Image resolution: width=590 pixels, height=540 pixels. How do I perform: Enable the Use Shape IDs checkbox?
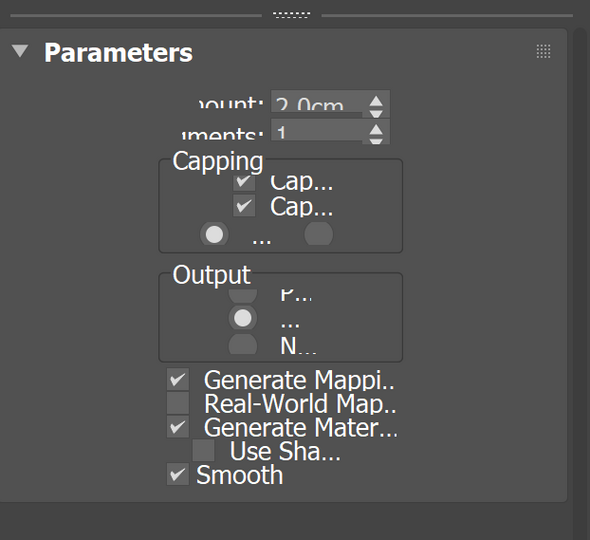(x=204, y=450)
